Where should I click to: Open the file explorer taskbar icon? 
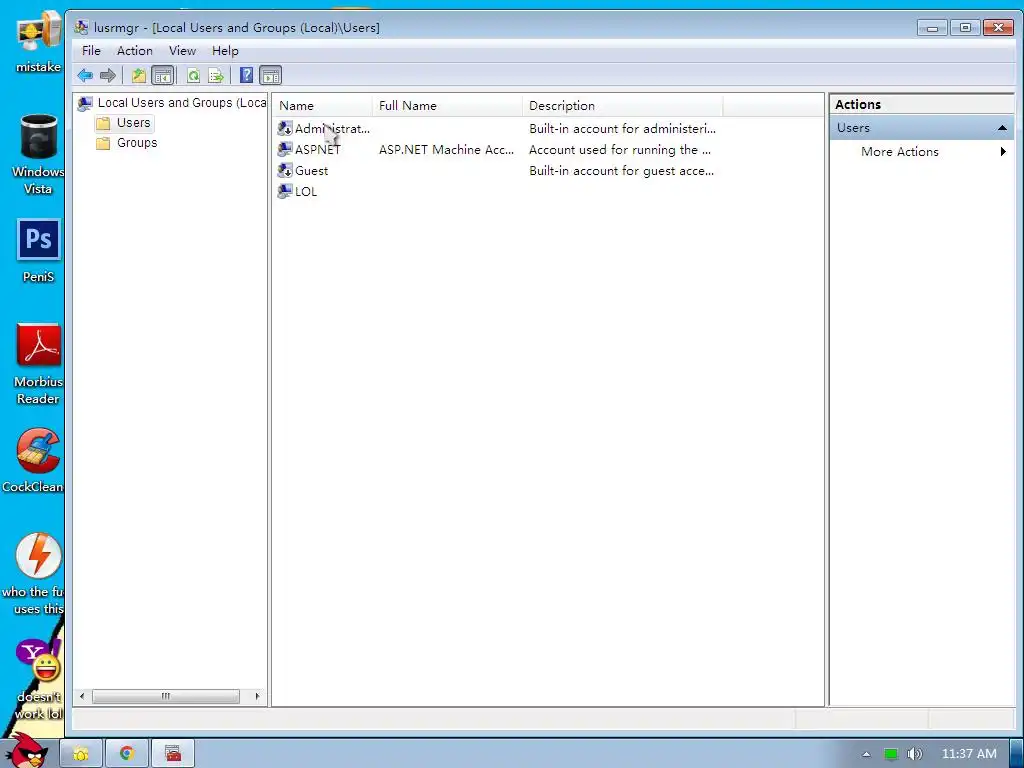pos(81,754)
